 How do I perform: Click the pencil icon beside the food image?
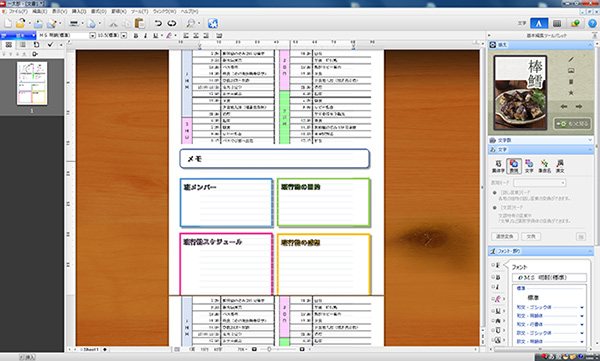click(571, 59)
